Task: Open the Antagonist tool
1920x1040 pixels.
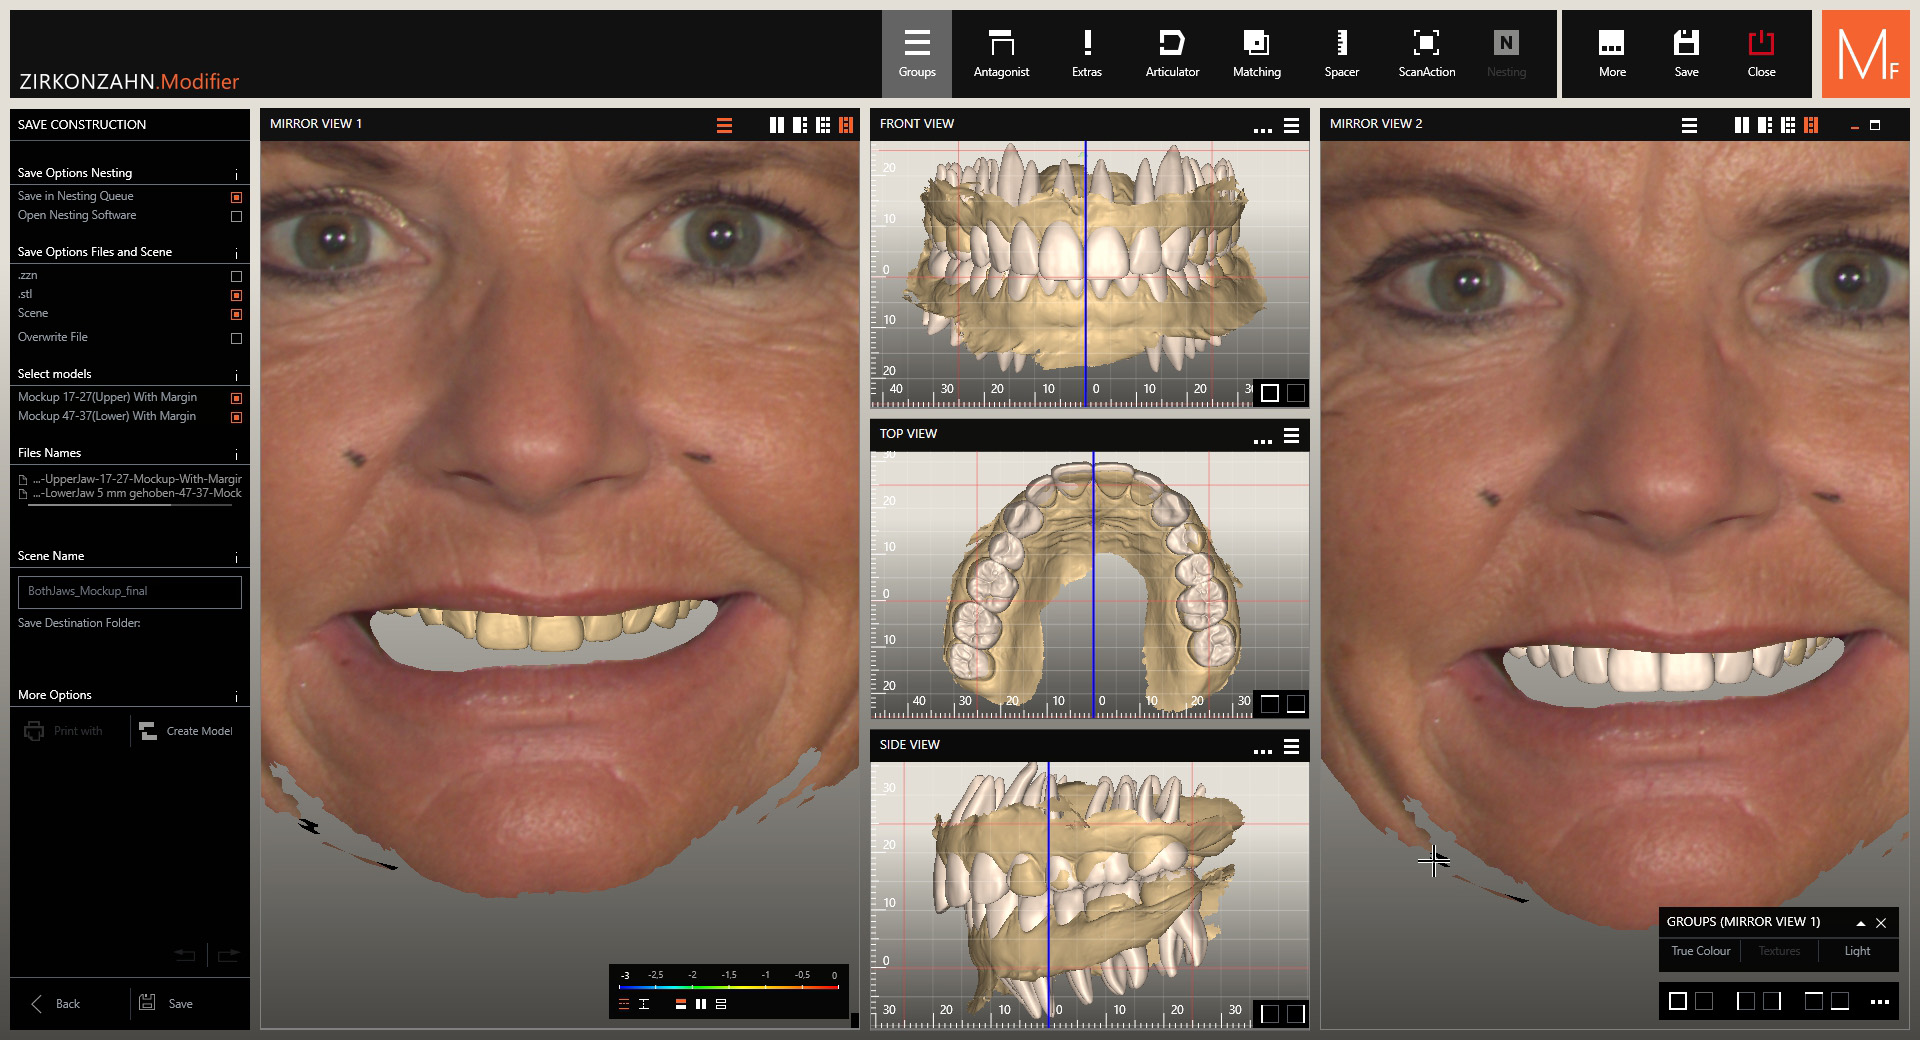Action: click(x=1001, y=54)
